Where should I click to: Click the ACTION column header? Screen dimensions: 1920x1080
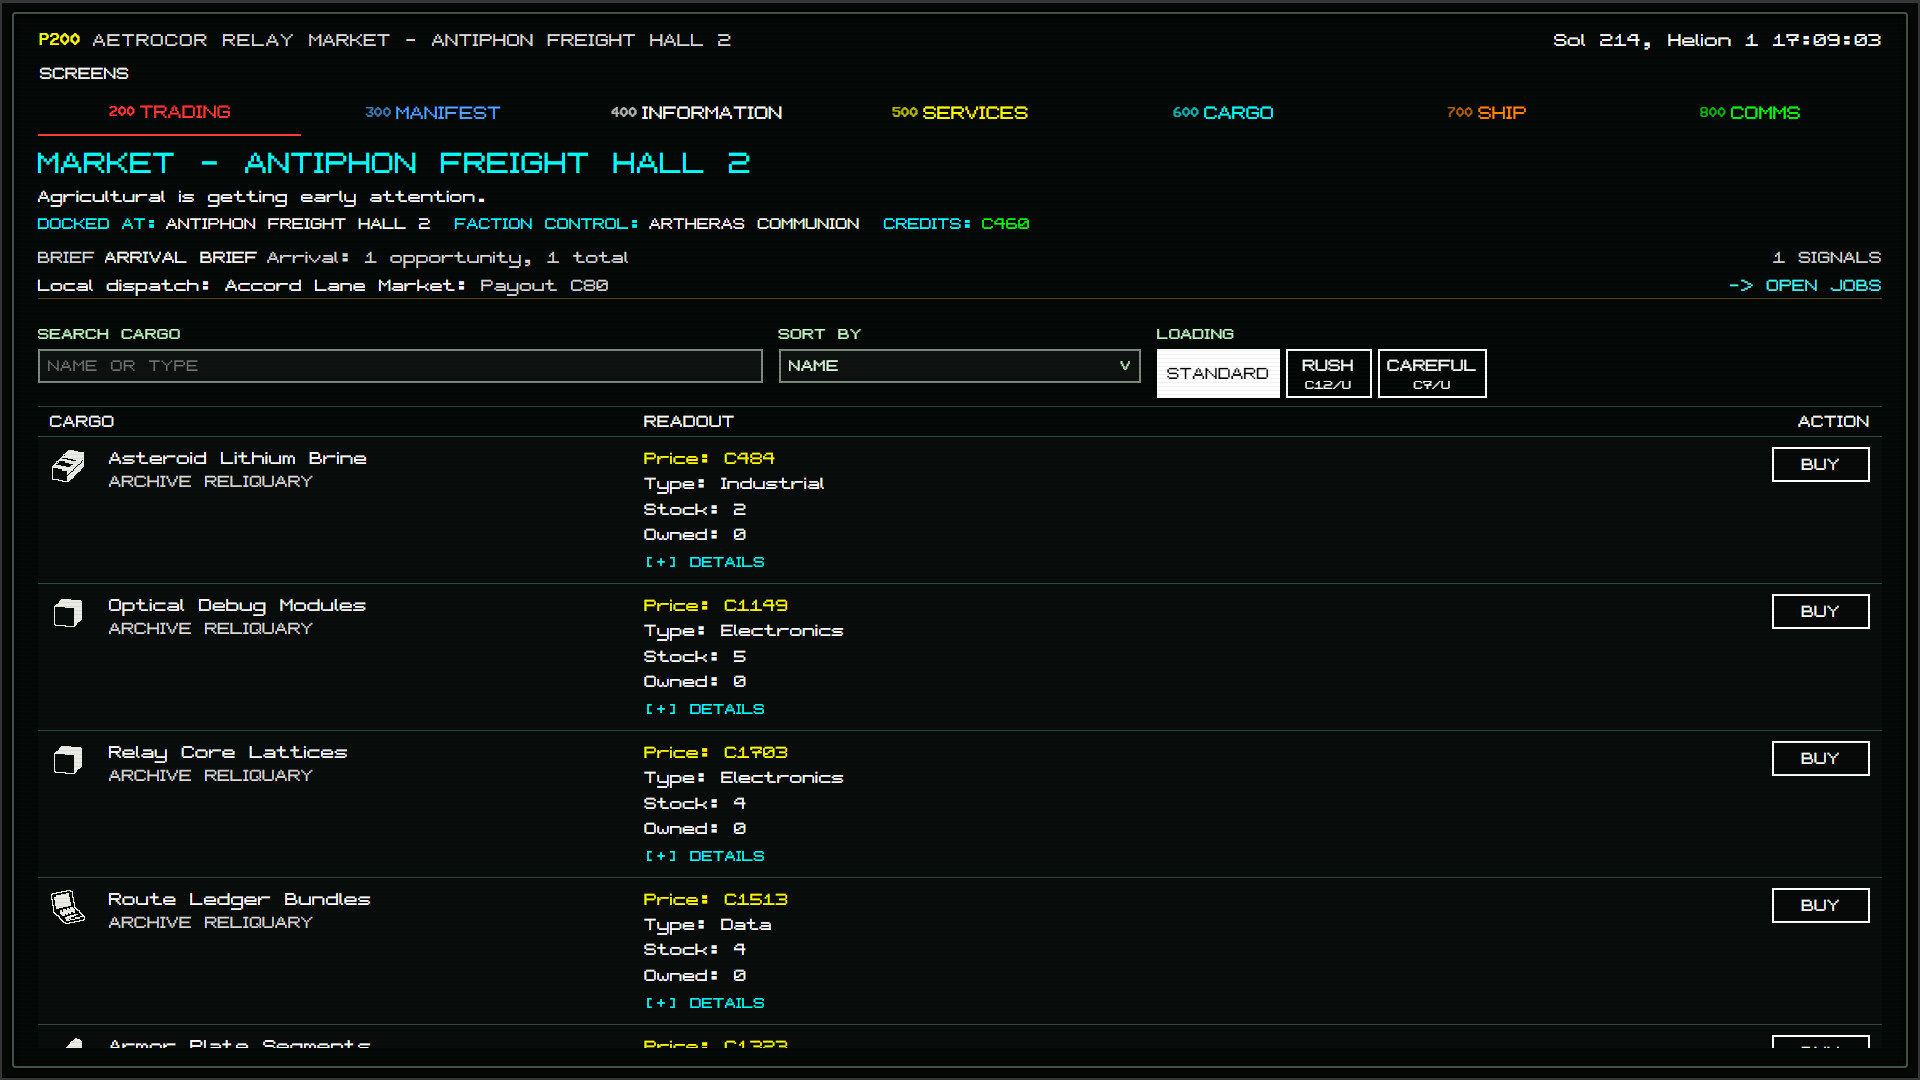[x=1833, y=422]
